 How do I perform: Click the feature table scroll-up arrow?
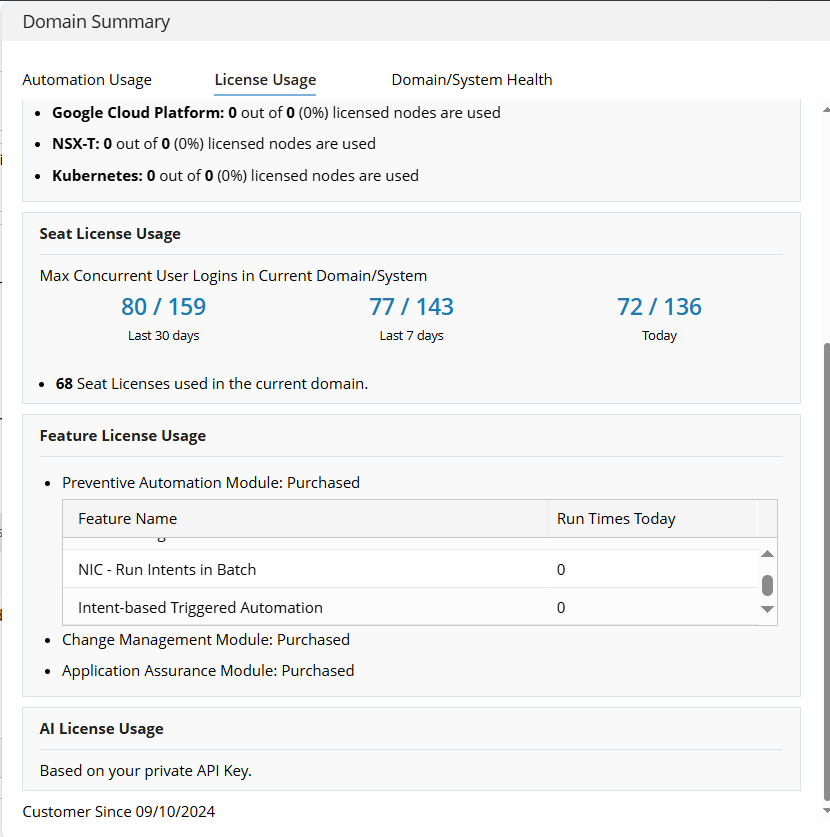coord(767,554)
